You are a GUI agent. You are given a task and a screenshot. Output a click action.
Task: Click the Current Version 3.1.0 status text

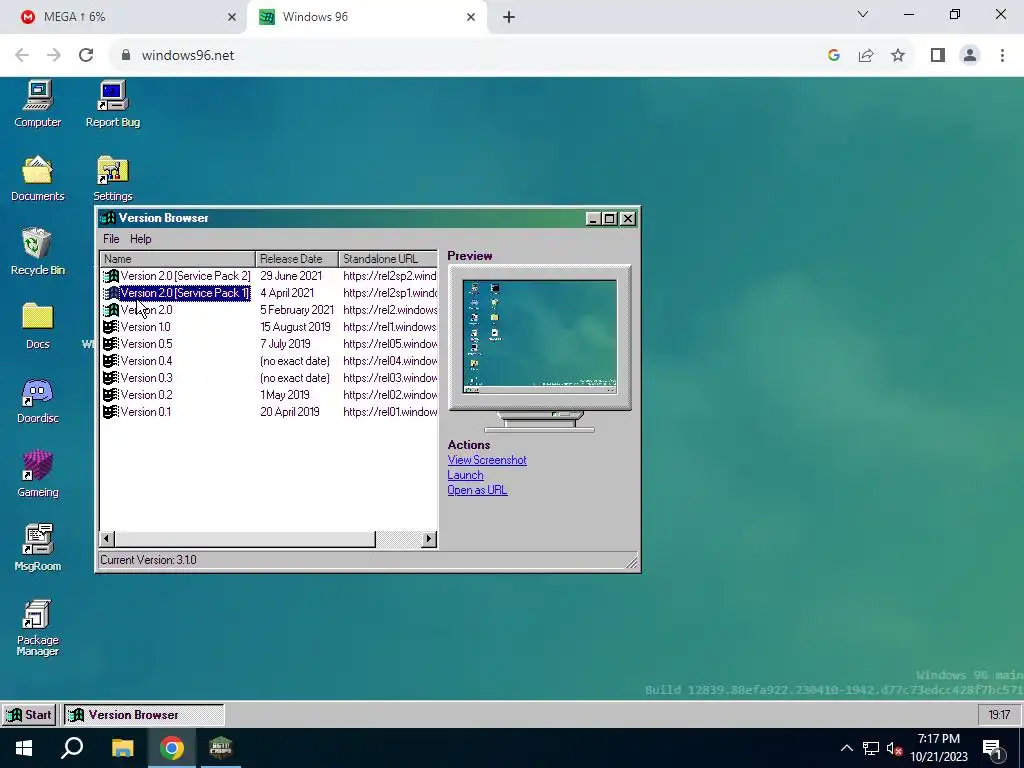coord(148,560)
